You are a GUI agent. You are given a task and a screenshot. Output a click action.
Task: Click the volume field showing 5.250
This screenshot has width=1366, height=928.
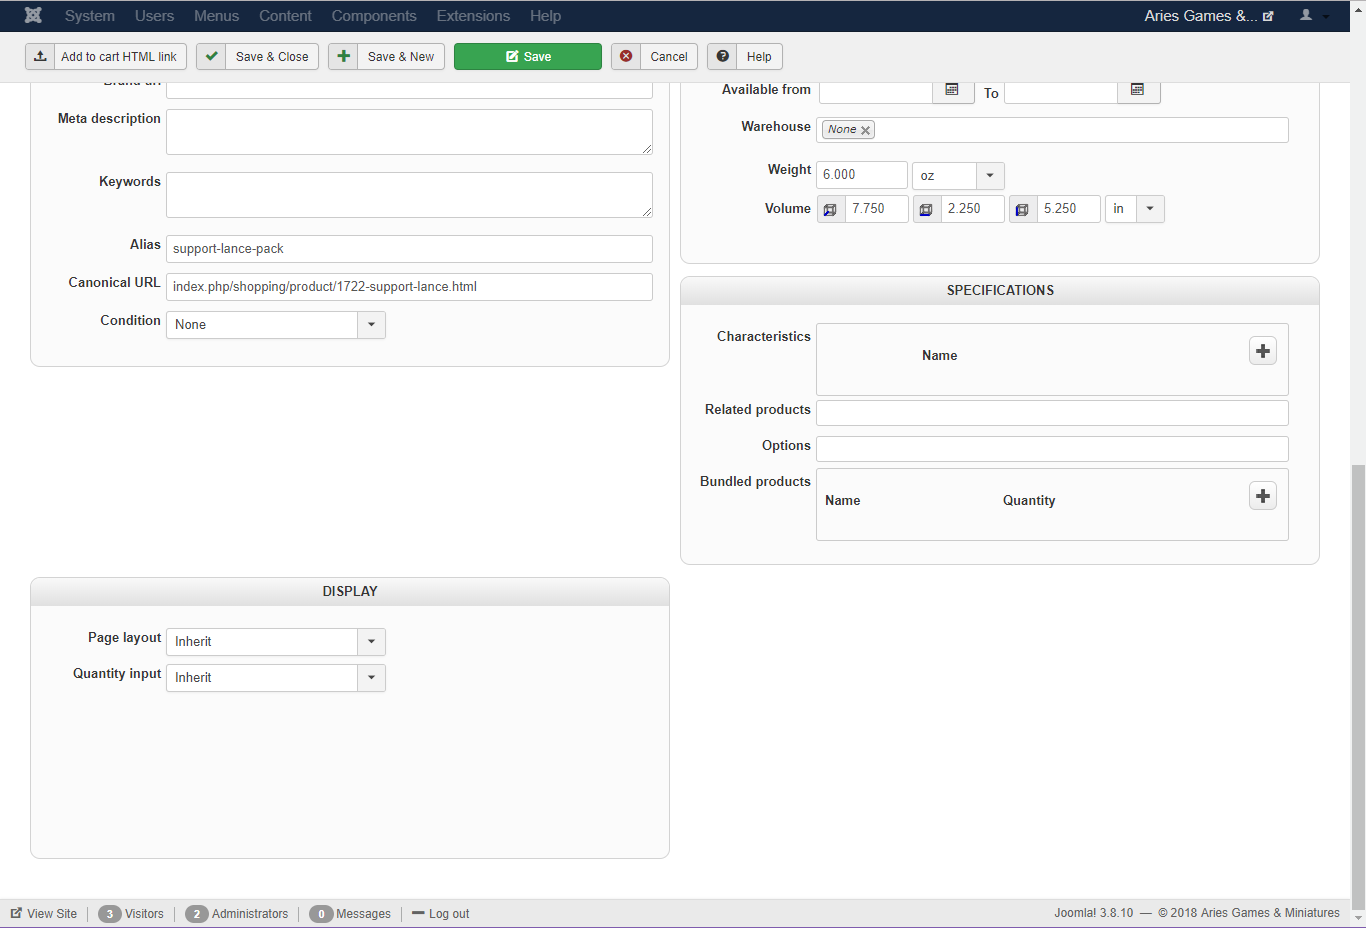click(1069, 209)
